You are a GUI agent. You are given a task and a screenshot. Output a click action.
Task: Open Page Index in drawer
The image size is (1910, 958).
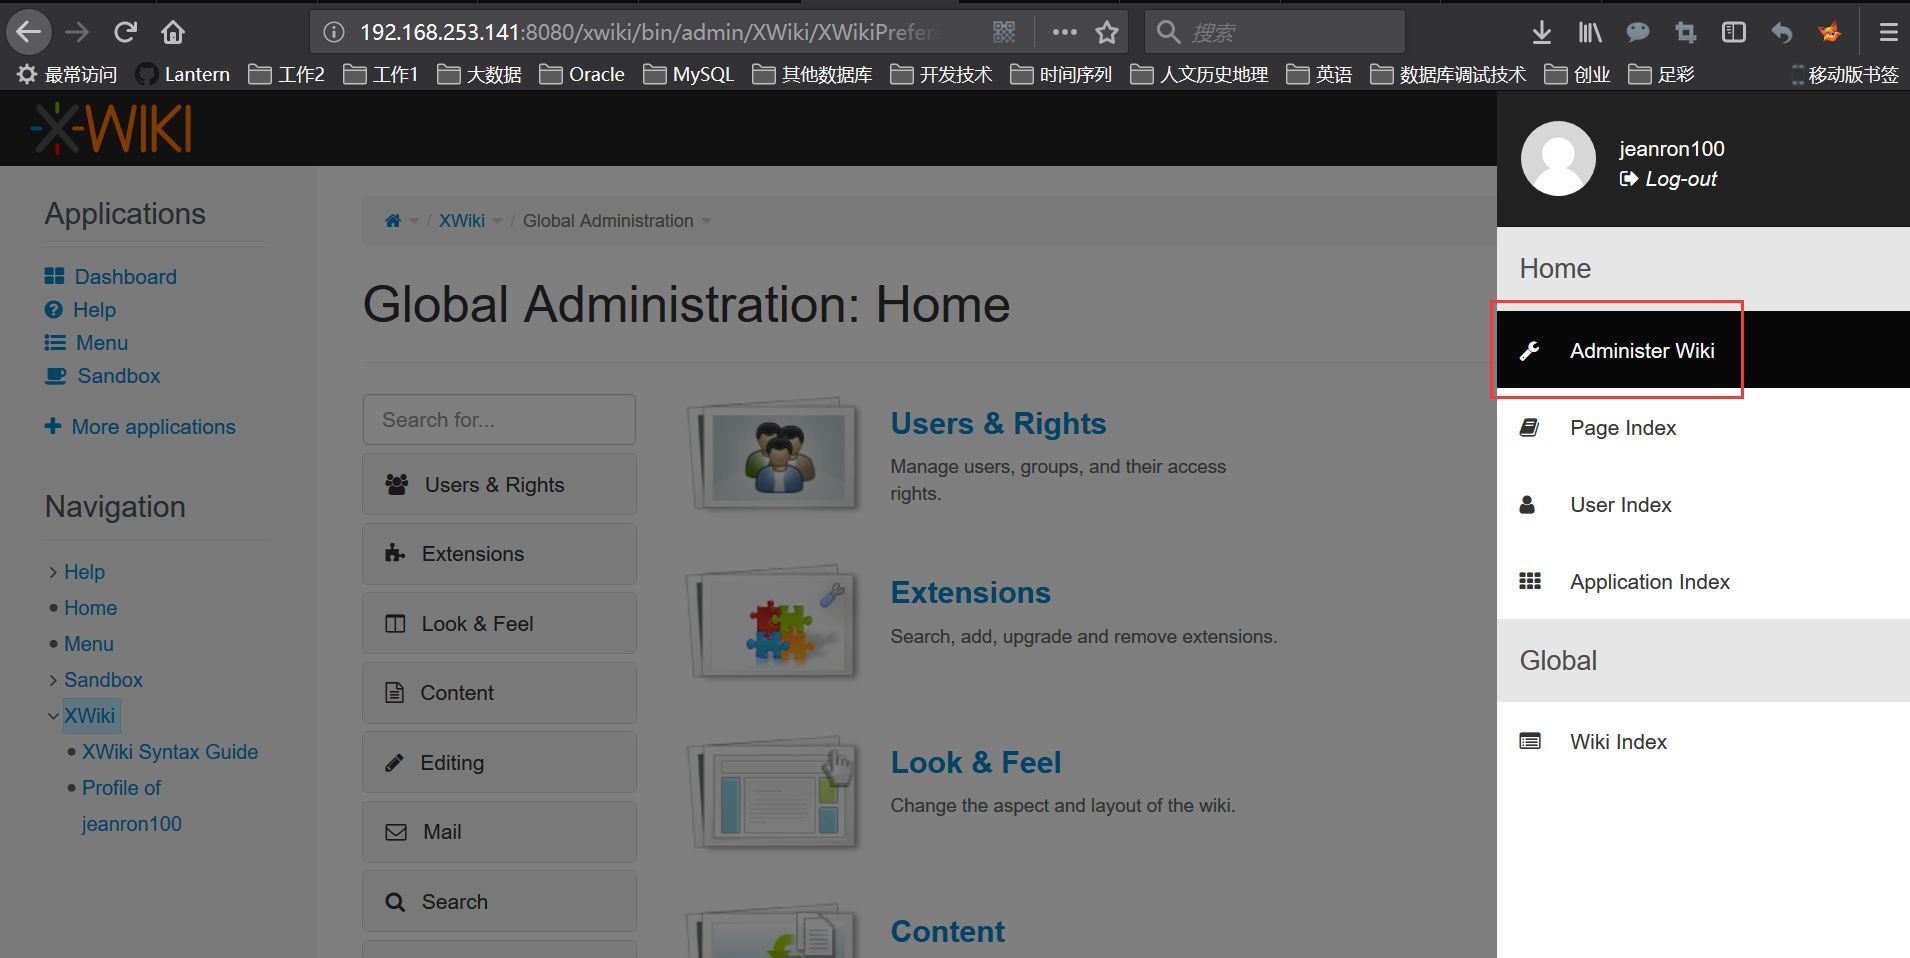pos(1703,428)
